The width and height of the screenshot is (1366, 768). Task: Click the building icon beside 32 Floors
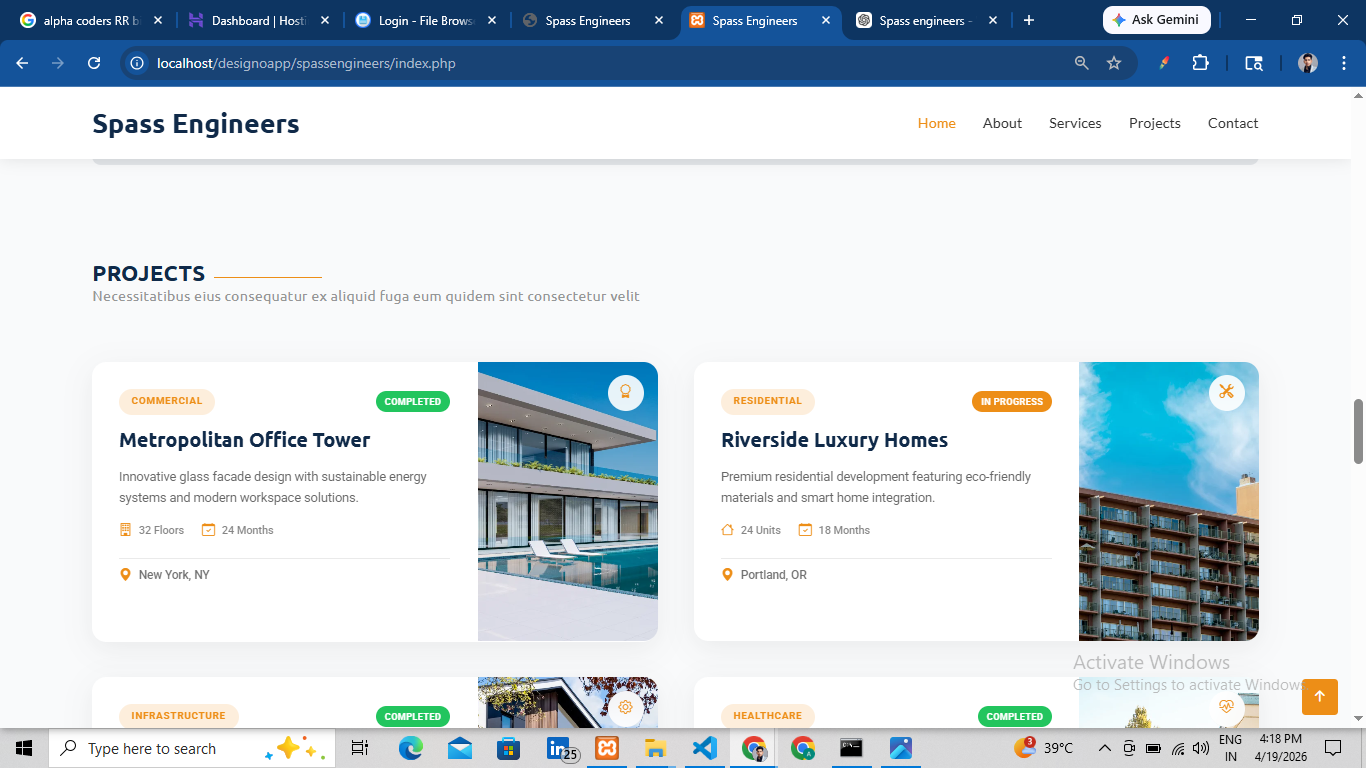(x=126, y=530)
